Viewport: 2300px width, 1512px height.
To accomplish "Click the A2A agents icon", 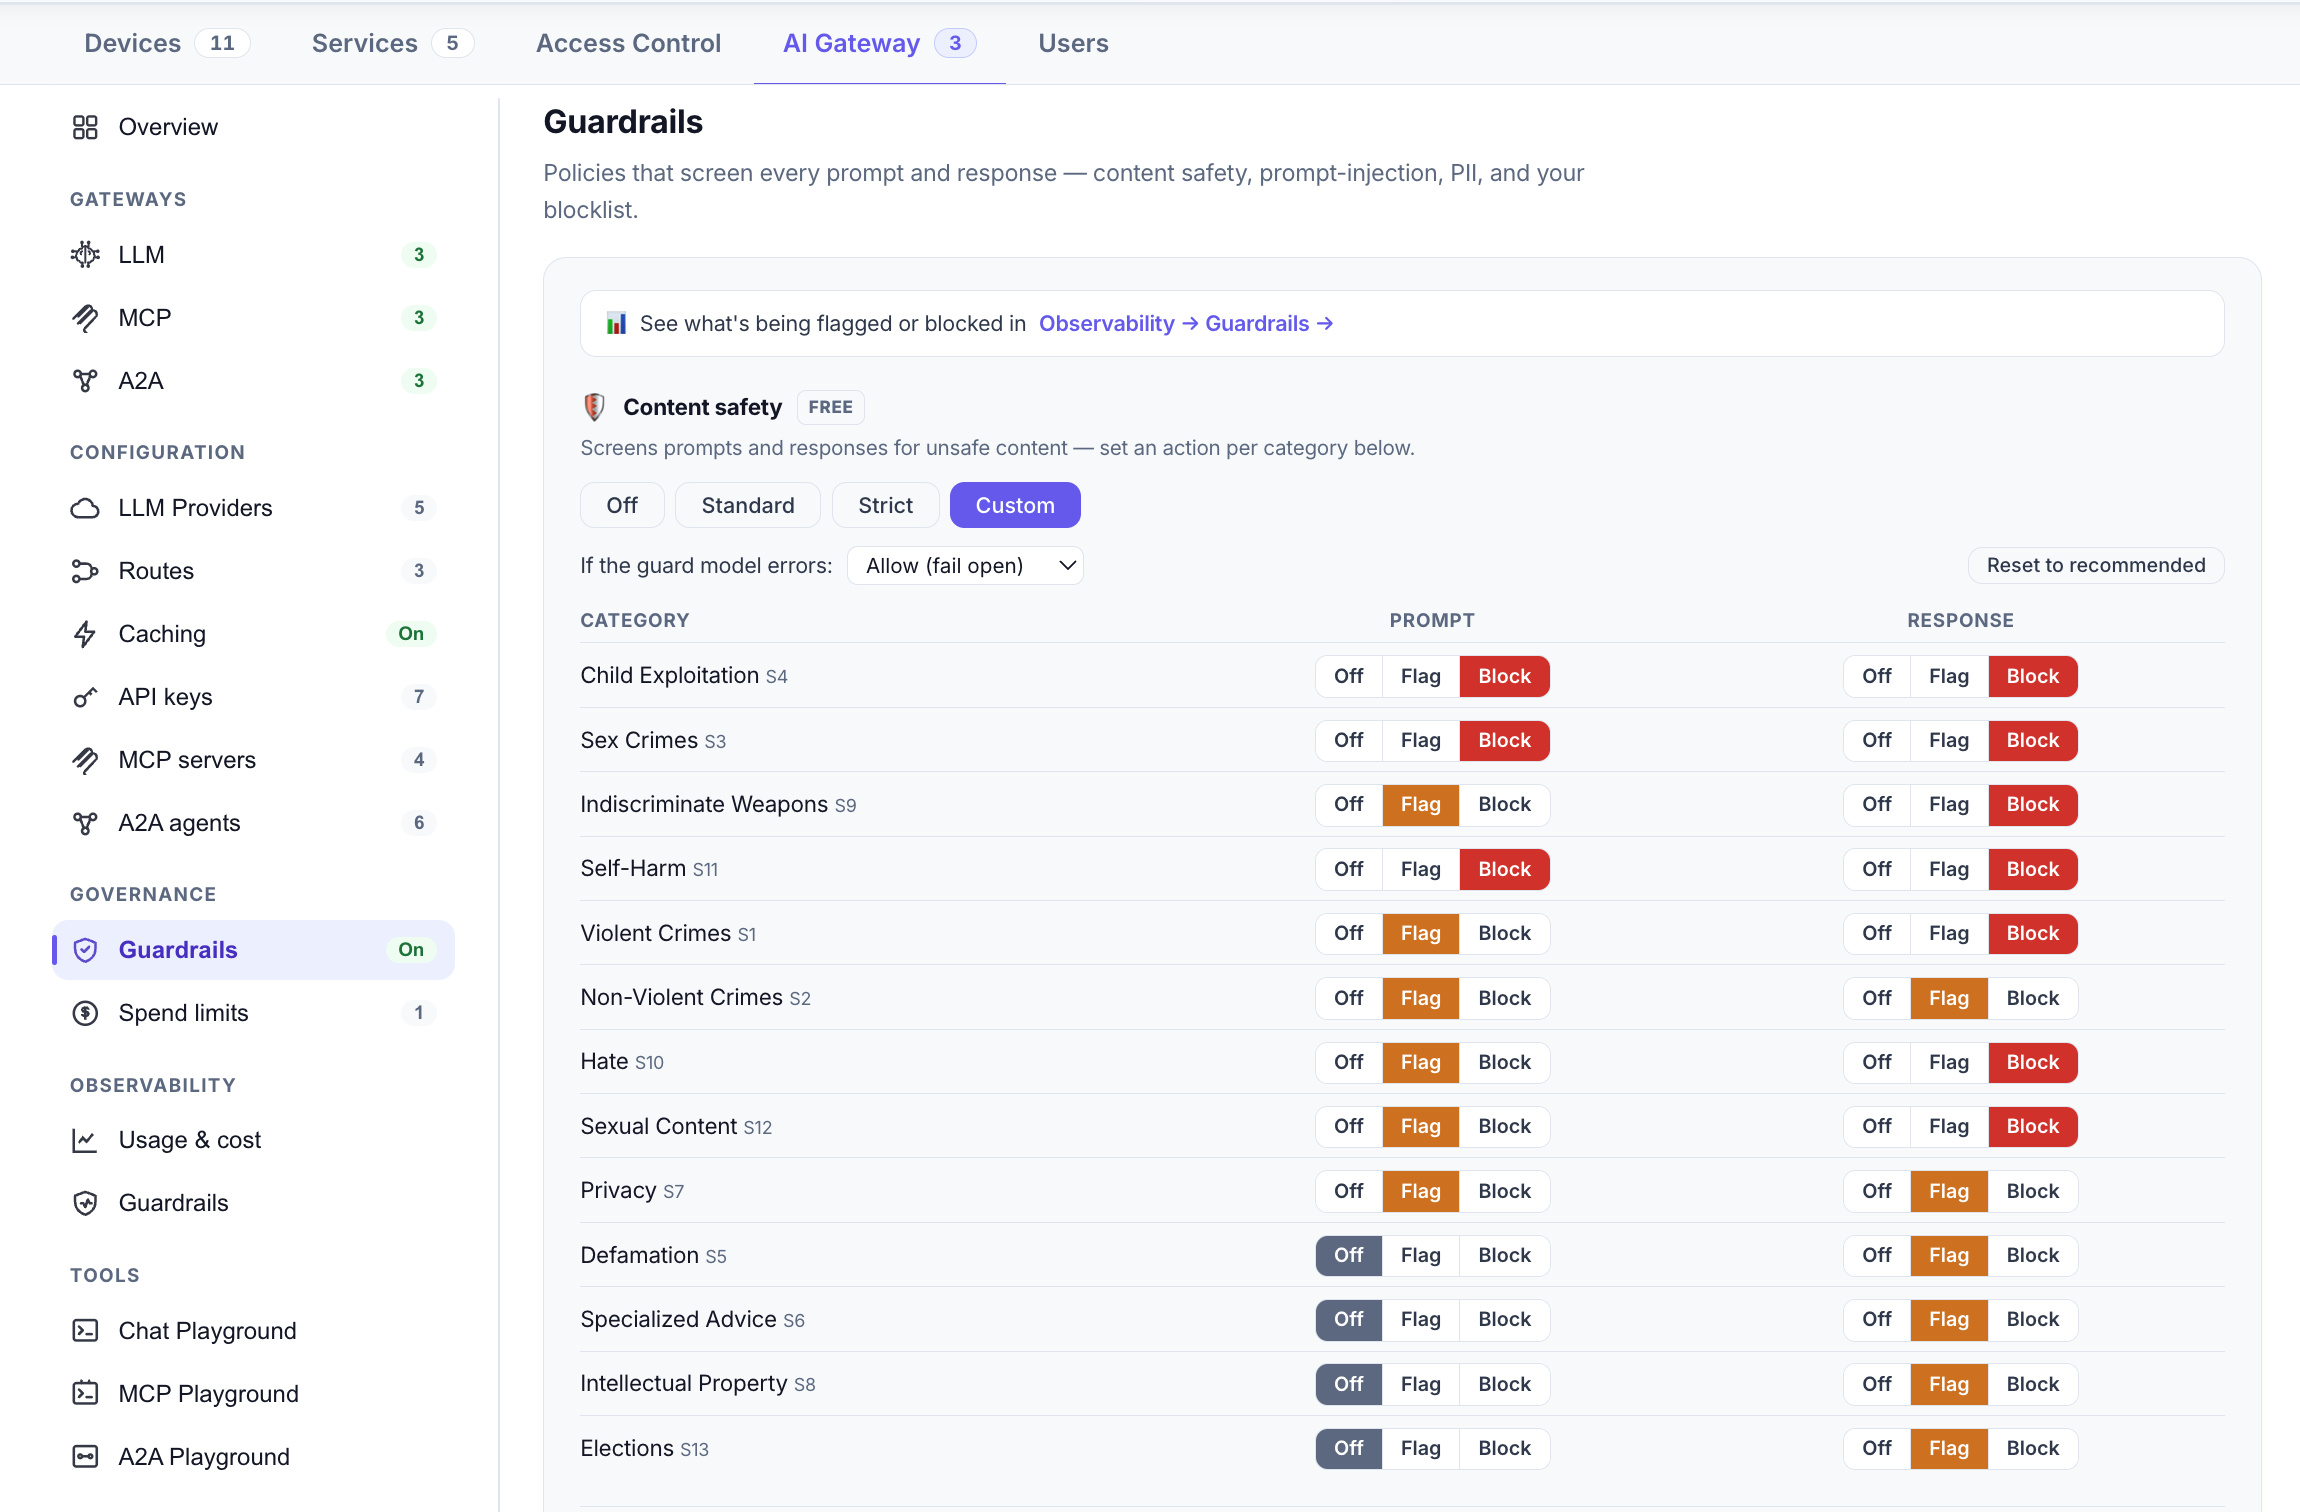I will 85,823.
